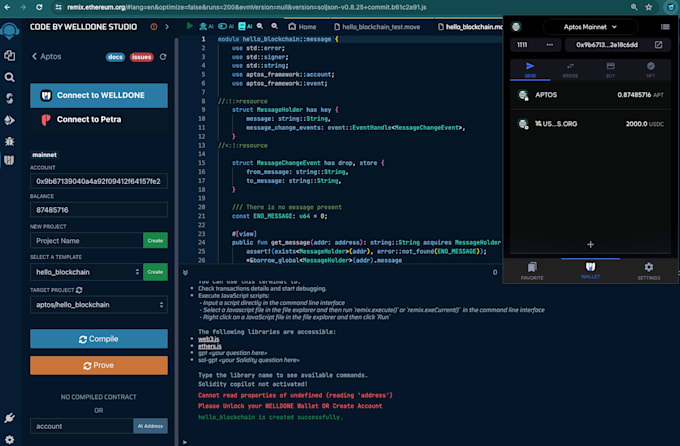
Task: Click the edit icon beside wallet address
Action: click(x=658, y=45)
